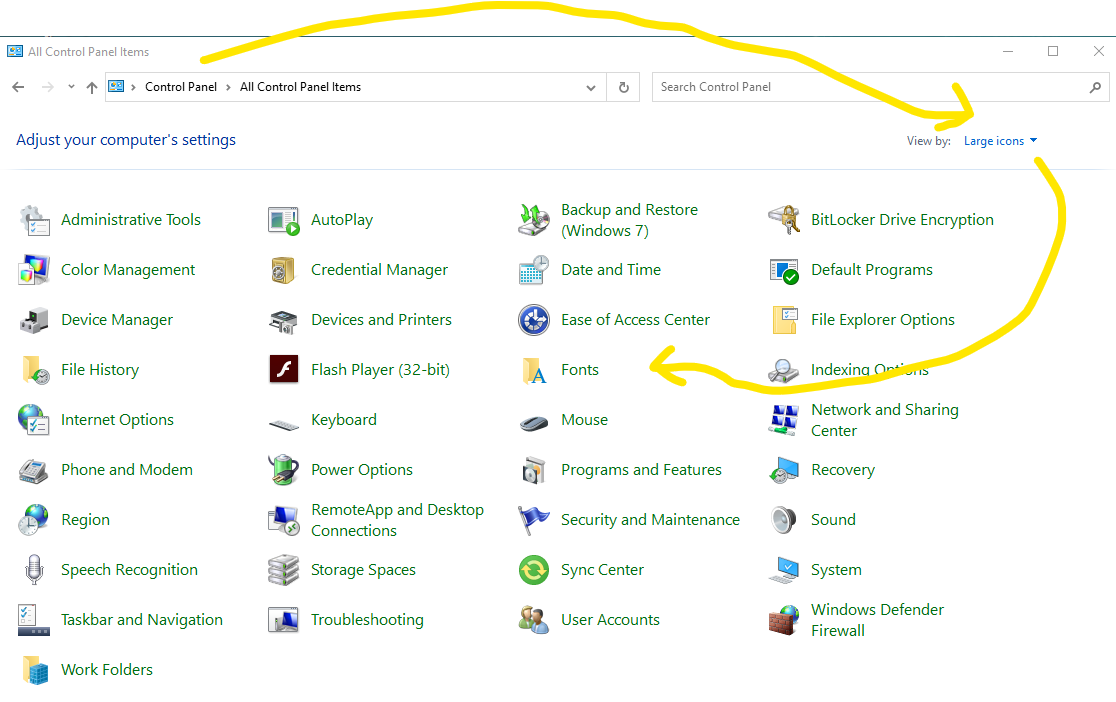1116x702 pixels.
Task: Click the Work Folders icon
Action: [x=36, y=670]
